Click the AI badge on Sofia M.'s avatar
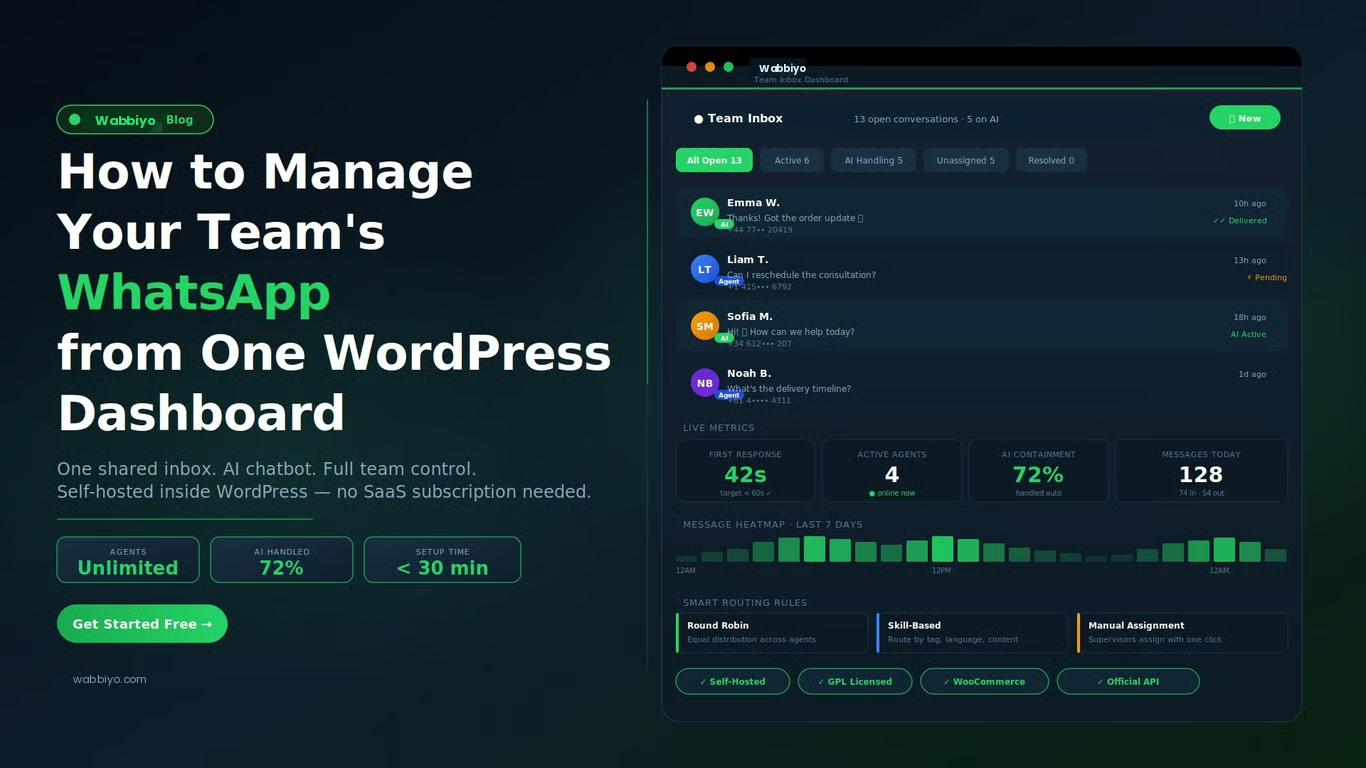Image resolution: width=1366 pixels, height=768 pixels. tap(723, 339)
